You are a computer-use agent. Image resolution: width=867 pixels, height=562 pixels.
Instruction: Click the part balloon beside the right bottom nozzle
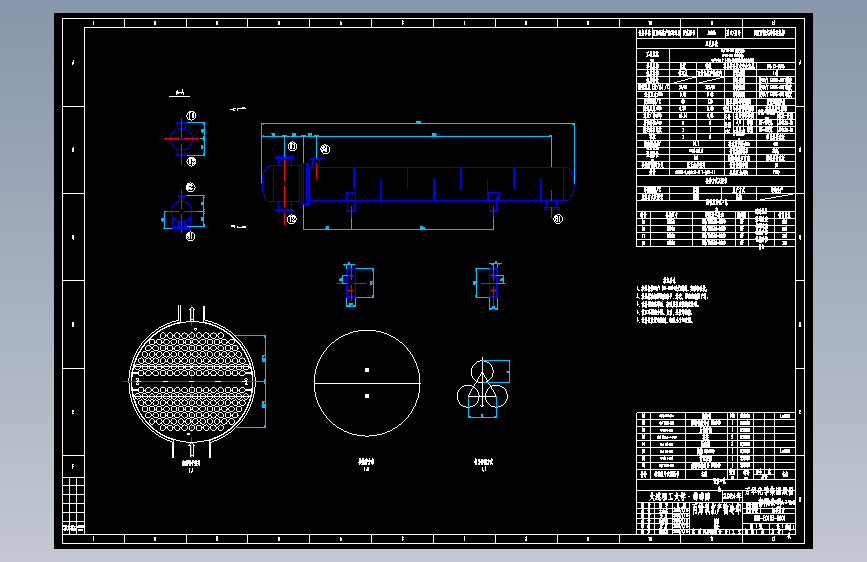(558, 219)
